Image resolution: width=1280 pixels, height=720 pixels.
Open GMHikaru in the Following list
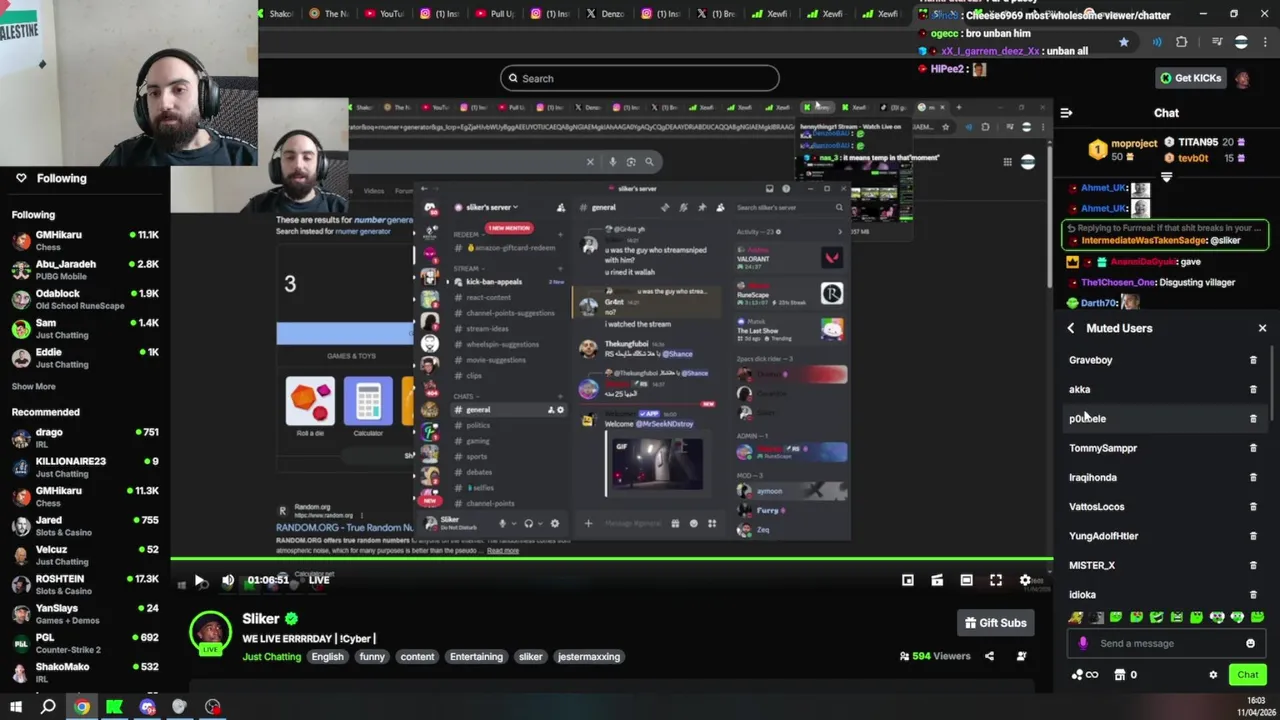click(x=85, y=240)
